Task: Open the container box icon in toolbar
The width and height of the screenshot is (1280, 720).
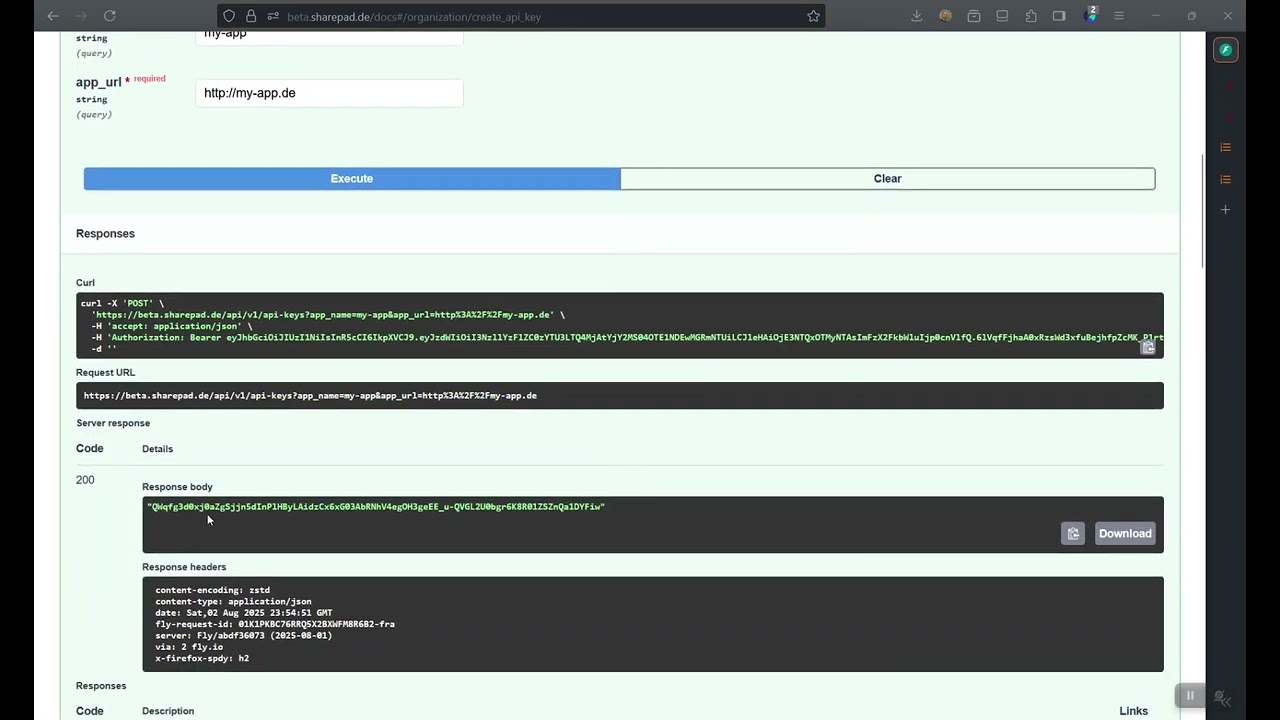Action: (974, 16)
